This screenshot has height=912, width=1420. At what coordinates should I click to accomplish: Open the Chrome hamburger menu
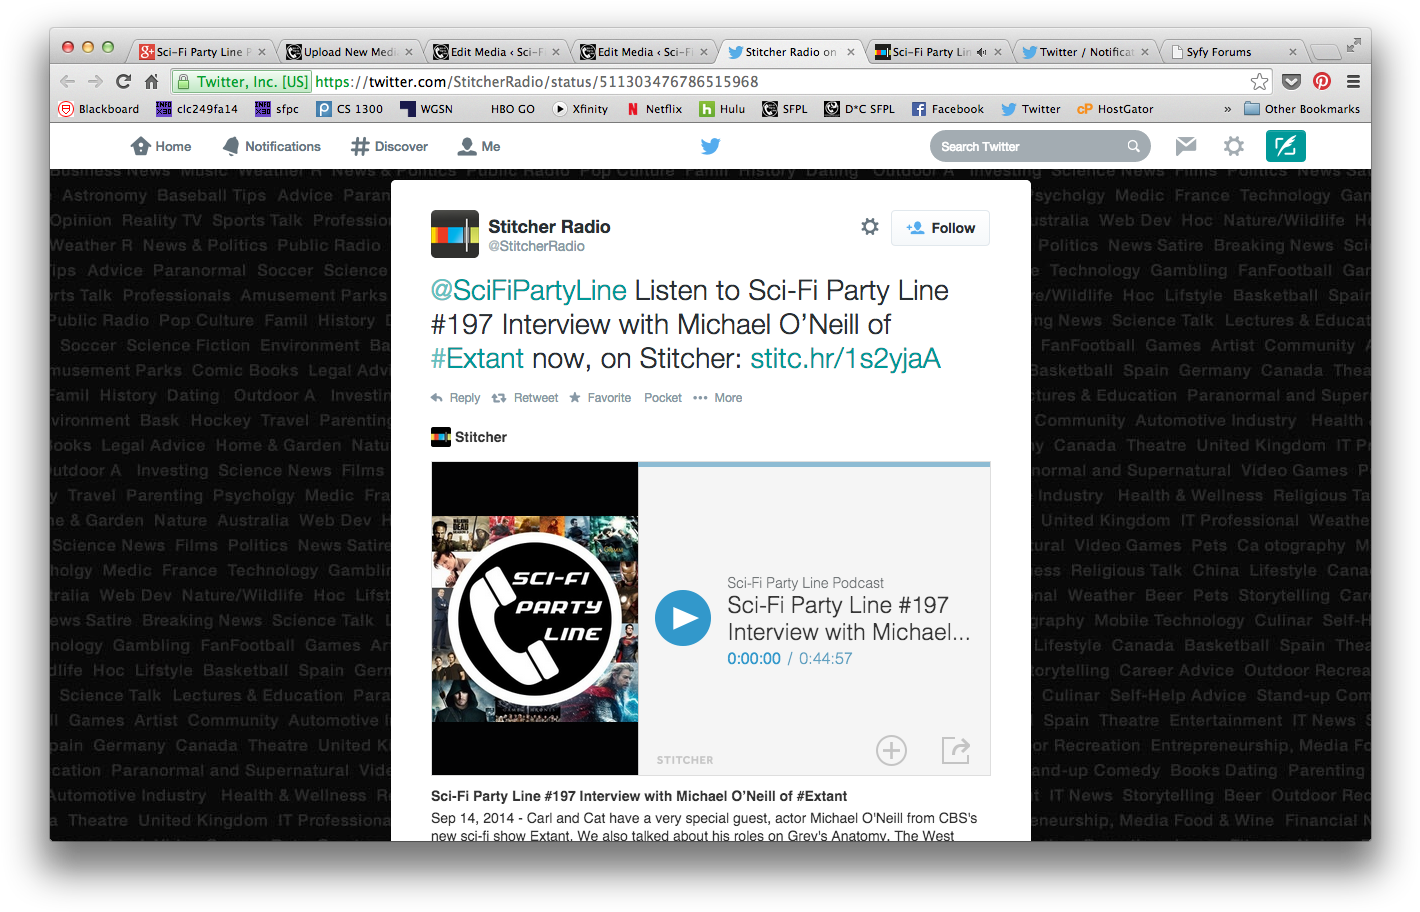click(x=1353, y=82)
